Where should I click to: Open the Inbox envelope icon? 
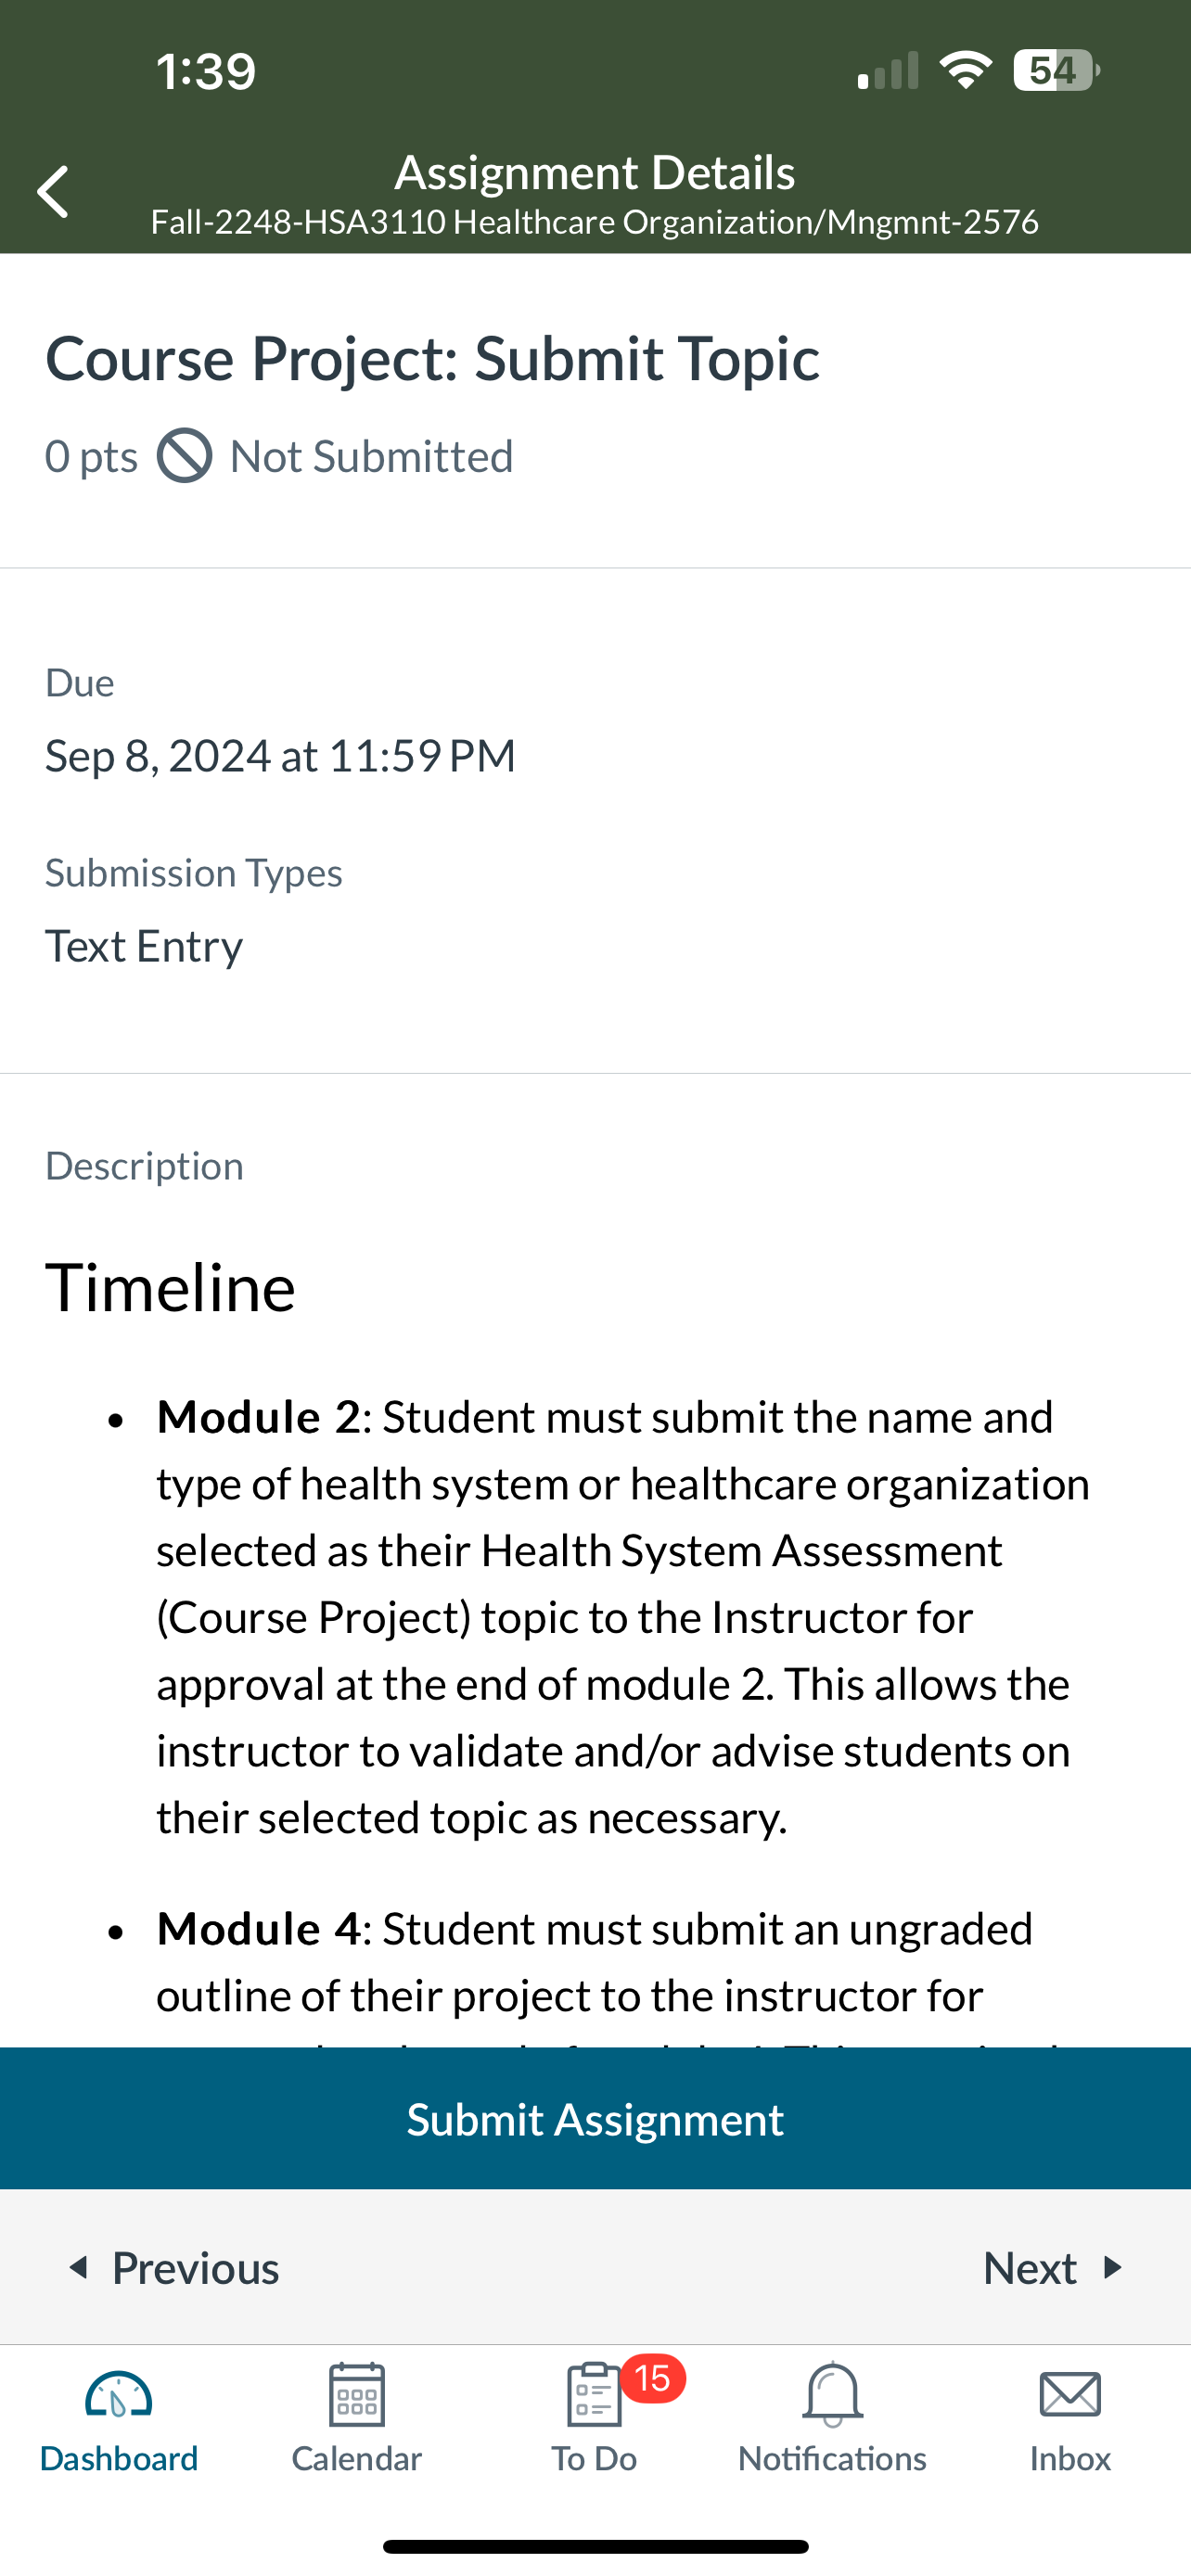[1070, 2395]
